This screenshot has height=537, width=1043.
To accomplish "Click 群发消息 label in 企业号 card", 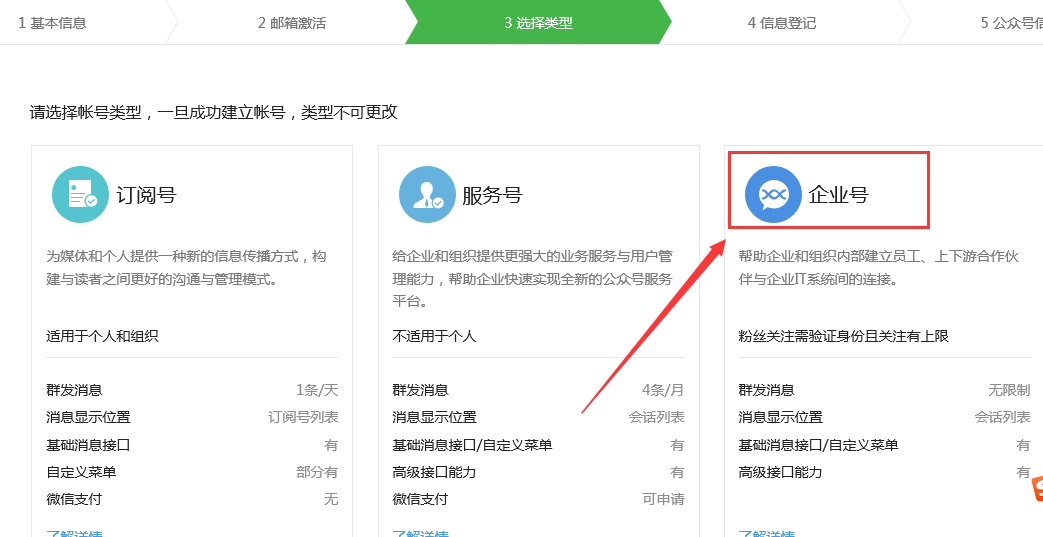I will [766, 390].
